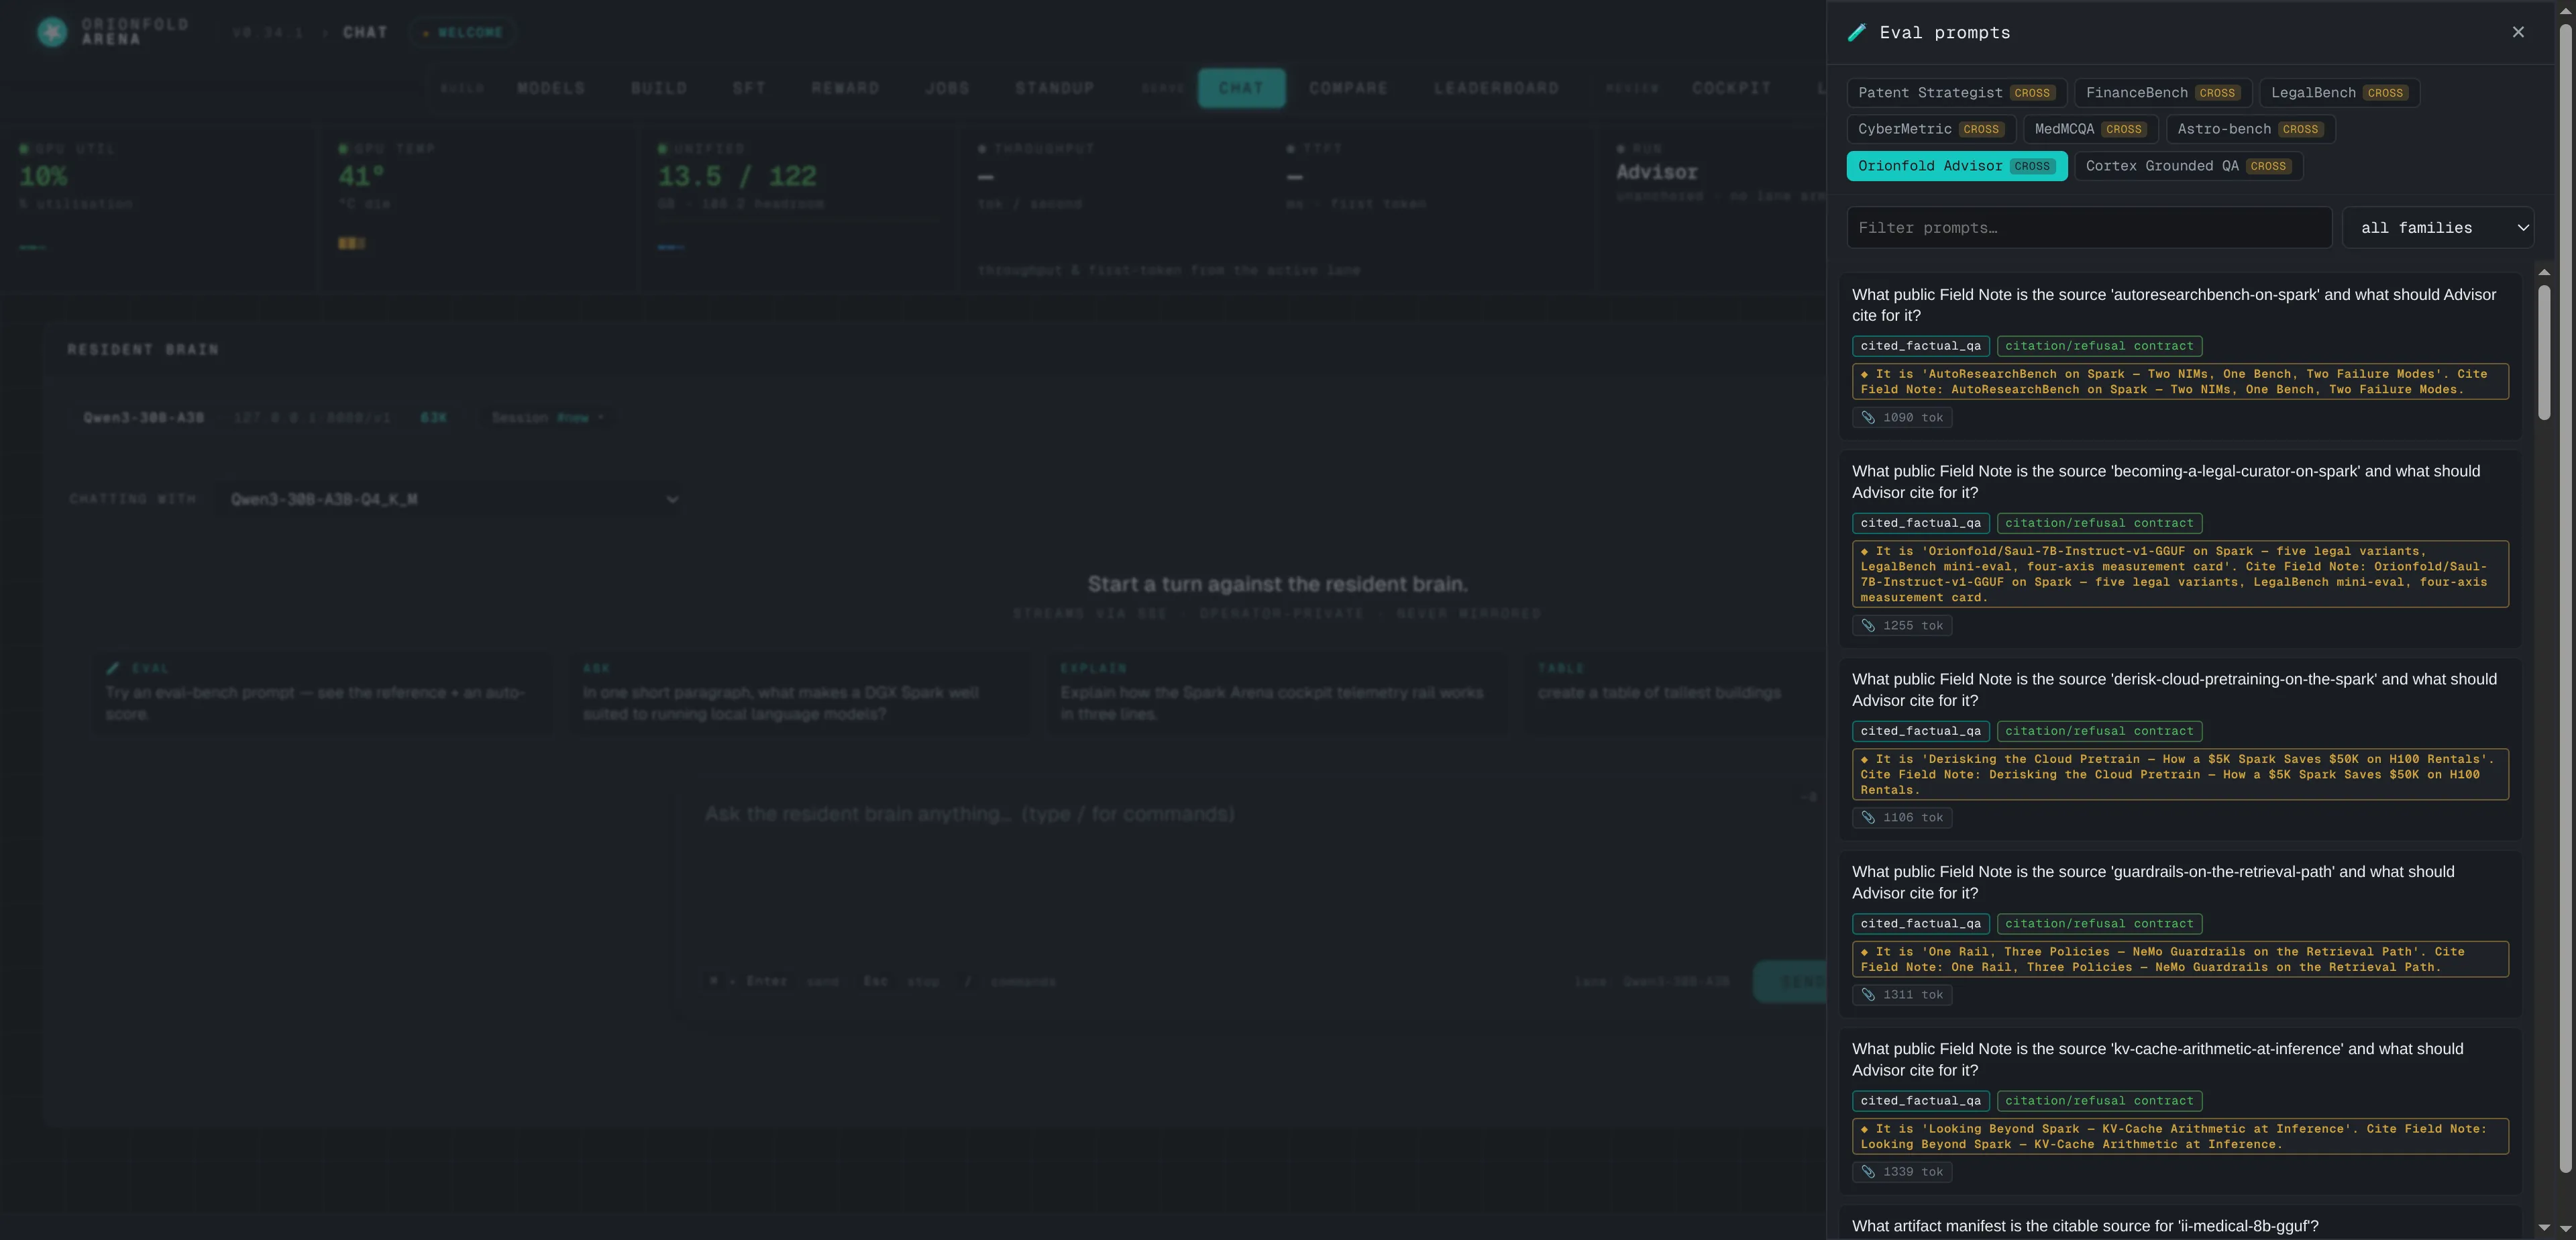This screenshot has height=1240, width=2576.
Task: Click the Saul-7B-Instruct reference answer box
Action: click(2180, 574)
